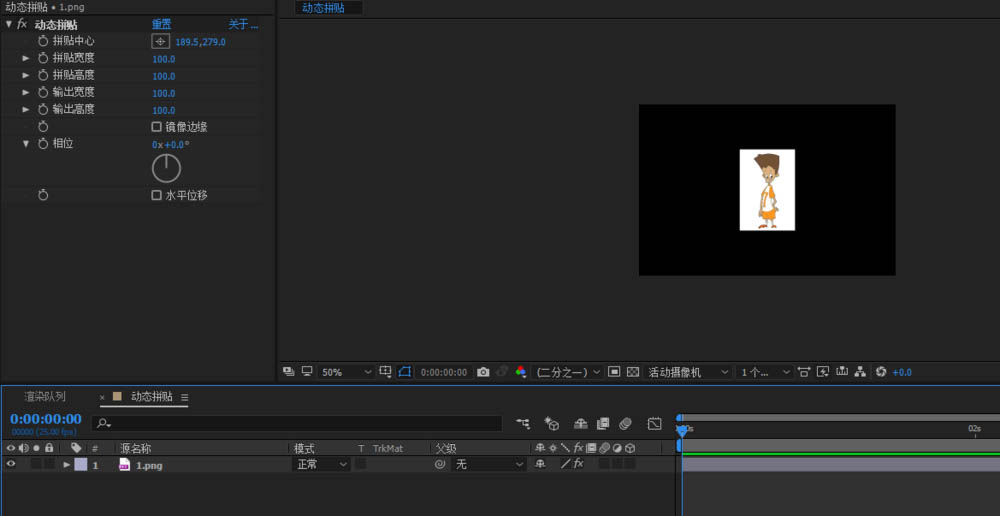
Task: Toggle the frame blending icon
Action: pyautogui.click(x=603, y=423)
